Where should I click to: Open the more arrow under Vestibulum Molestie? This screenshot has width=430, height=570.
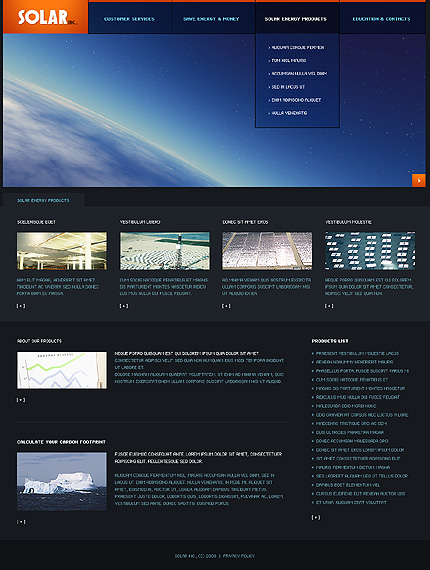pyautogui.click(x=329, y=306)
